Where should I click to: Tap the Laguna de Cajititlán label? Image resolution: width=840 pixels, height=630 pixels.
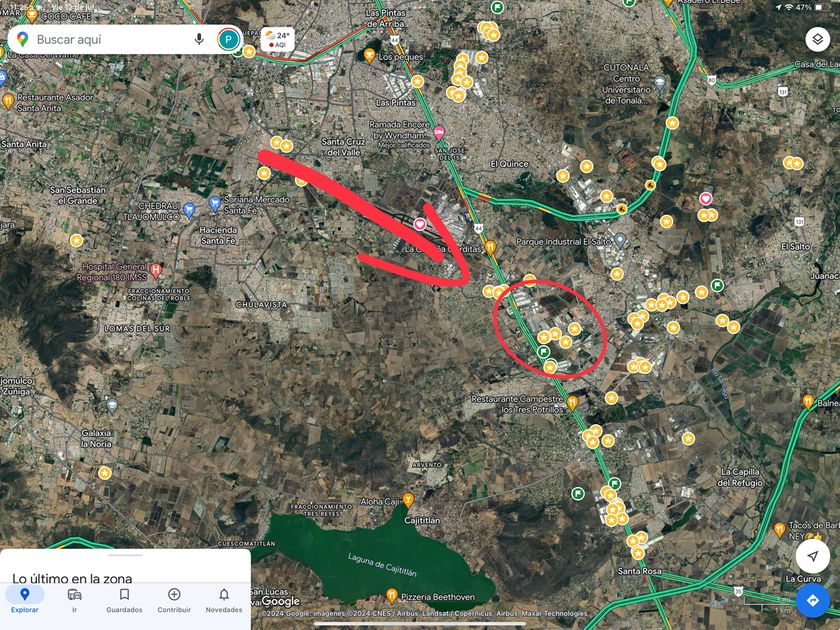[x=382, y=565]
